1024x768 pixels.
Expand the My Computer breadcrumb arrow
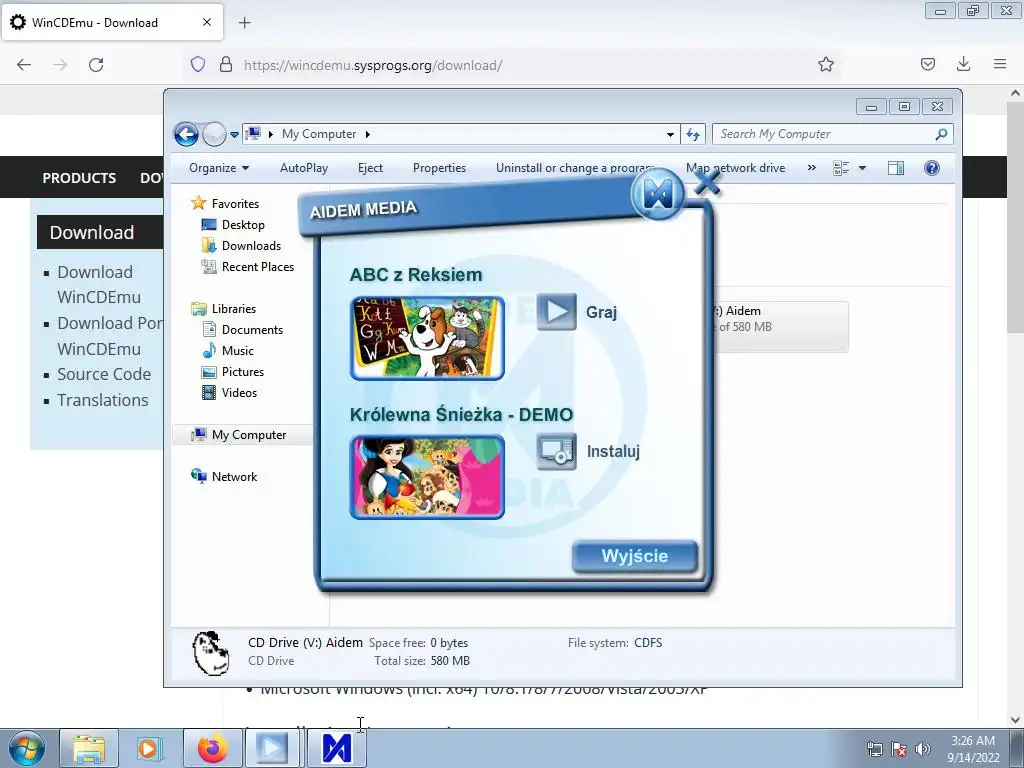pyautogui.click(x=368, y=135)
